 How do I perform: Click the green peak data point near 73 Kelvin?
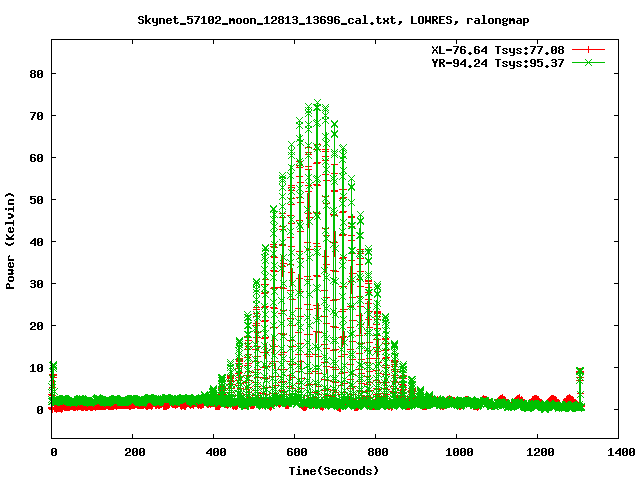[x=317, y=102]
